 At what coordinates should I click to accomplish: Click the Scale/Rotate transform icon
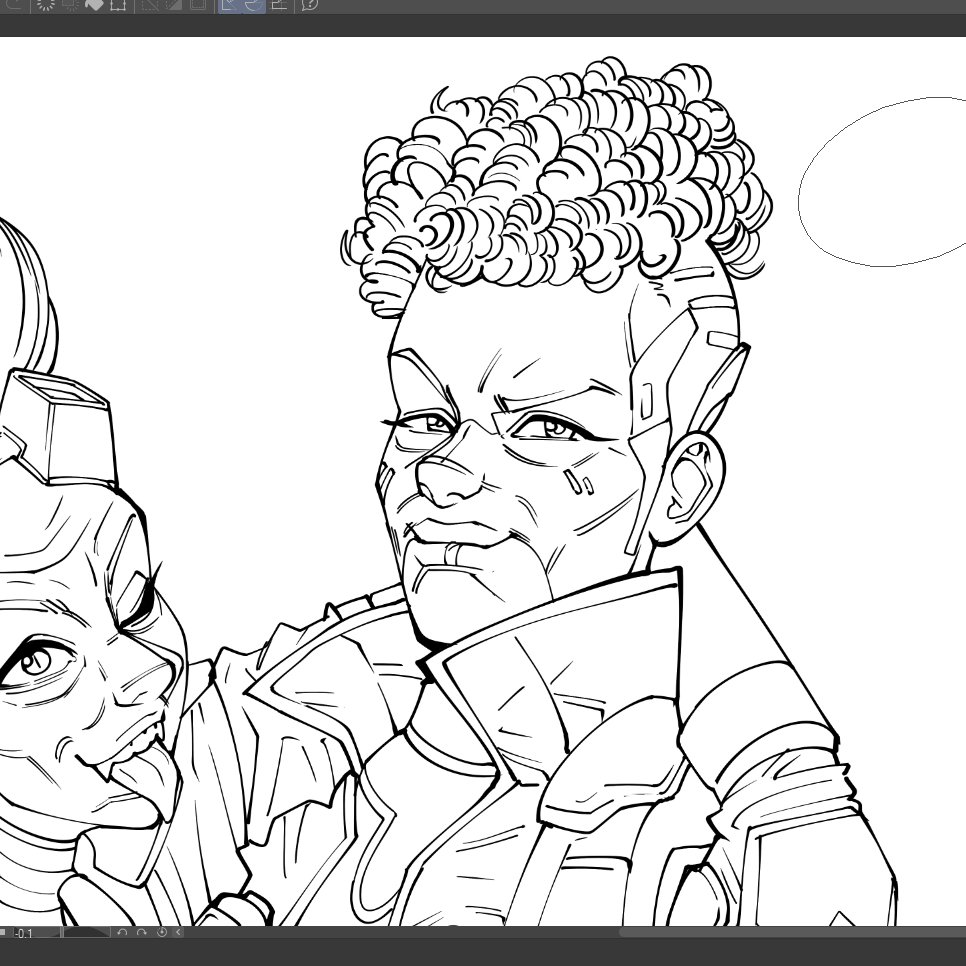(x=118, y=5)
